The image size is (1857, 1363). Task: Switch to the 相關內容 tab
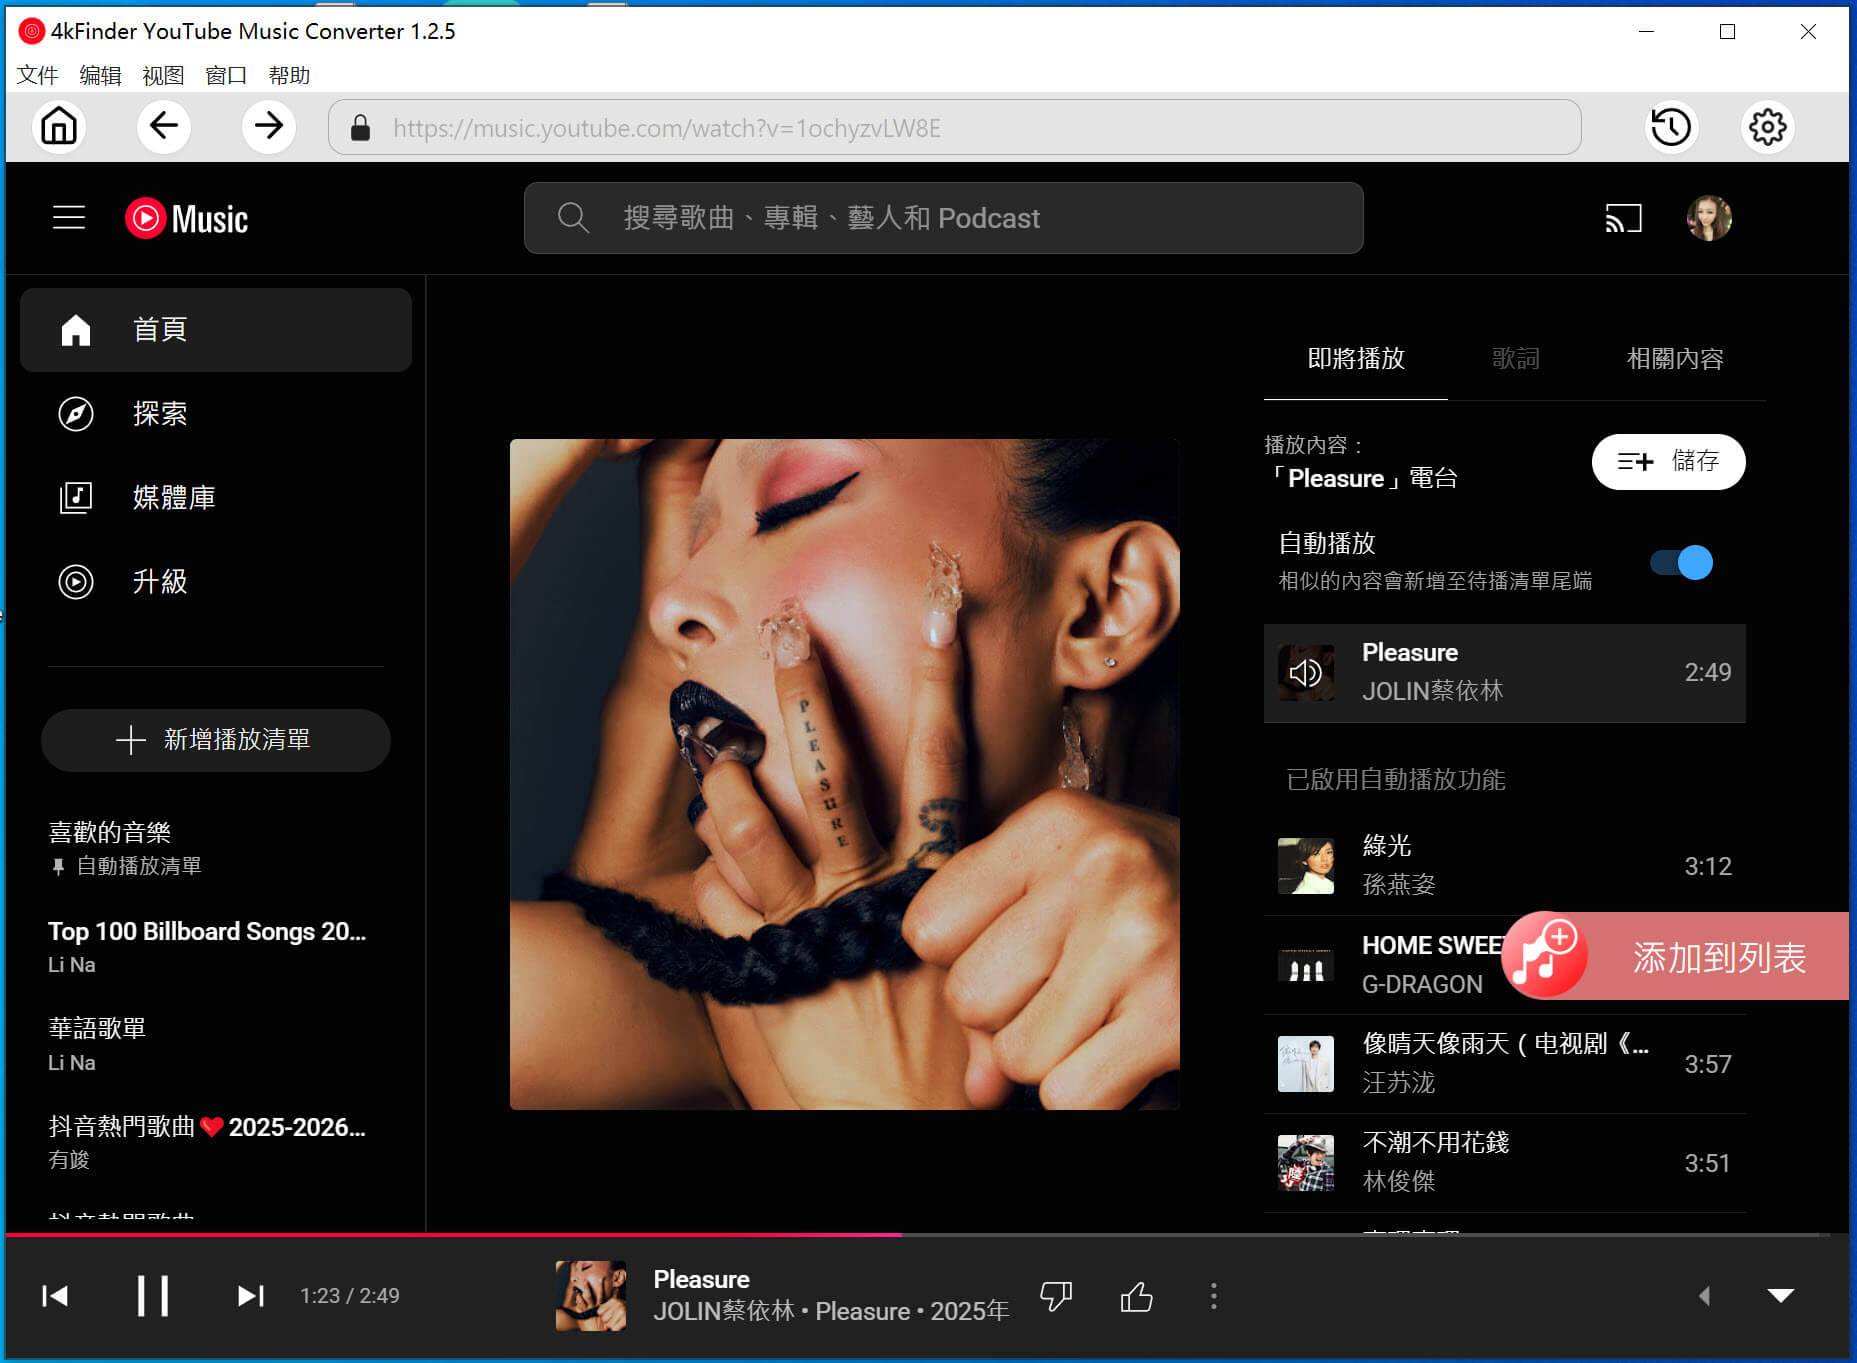tap(1675, 359)
